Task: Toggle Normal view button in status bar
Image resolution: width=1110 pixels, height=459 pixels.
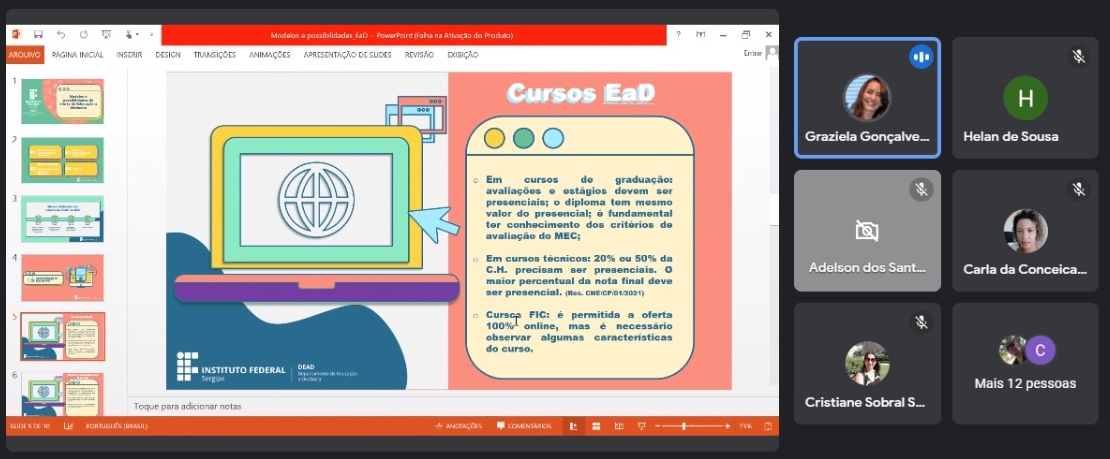Action: pos(573,426)
